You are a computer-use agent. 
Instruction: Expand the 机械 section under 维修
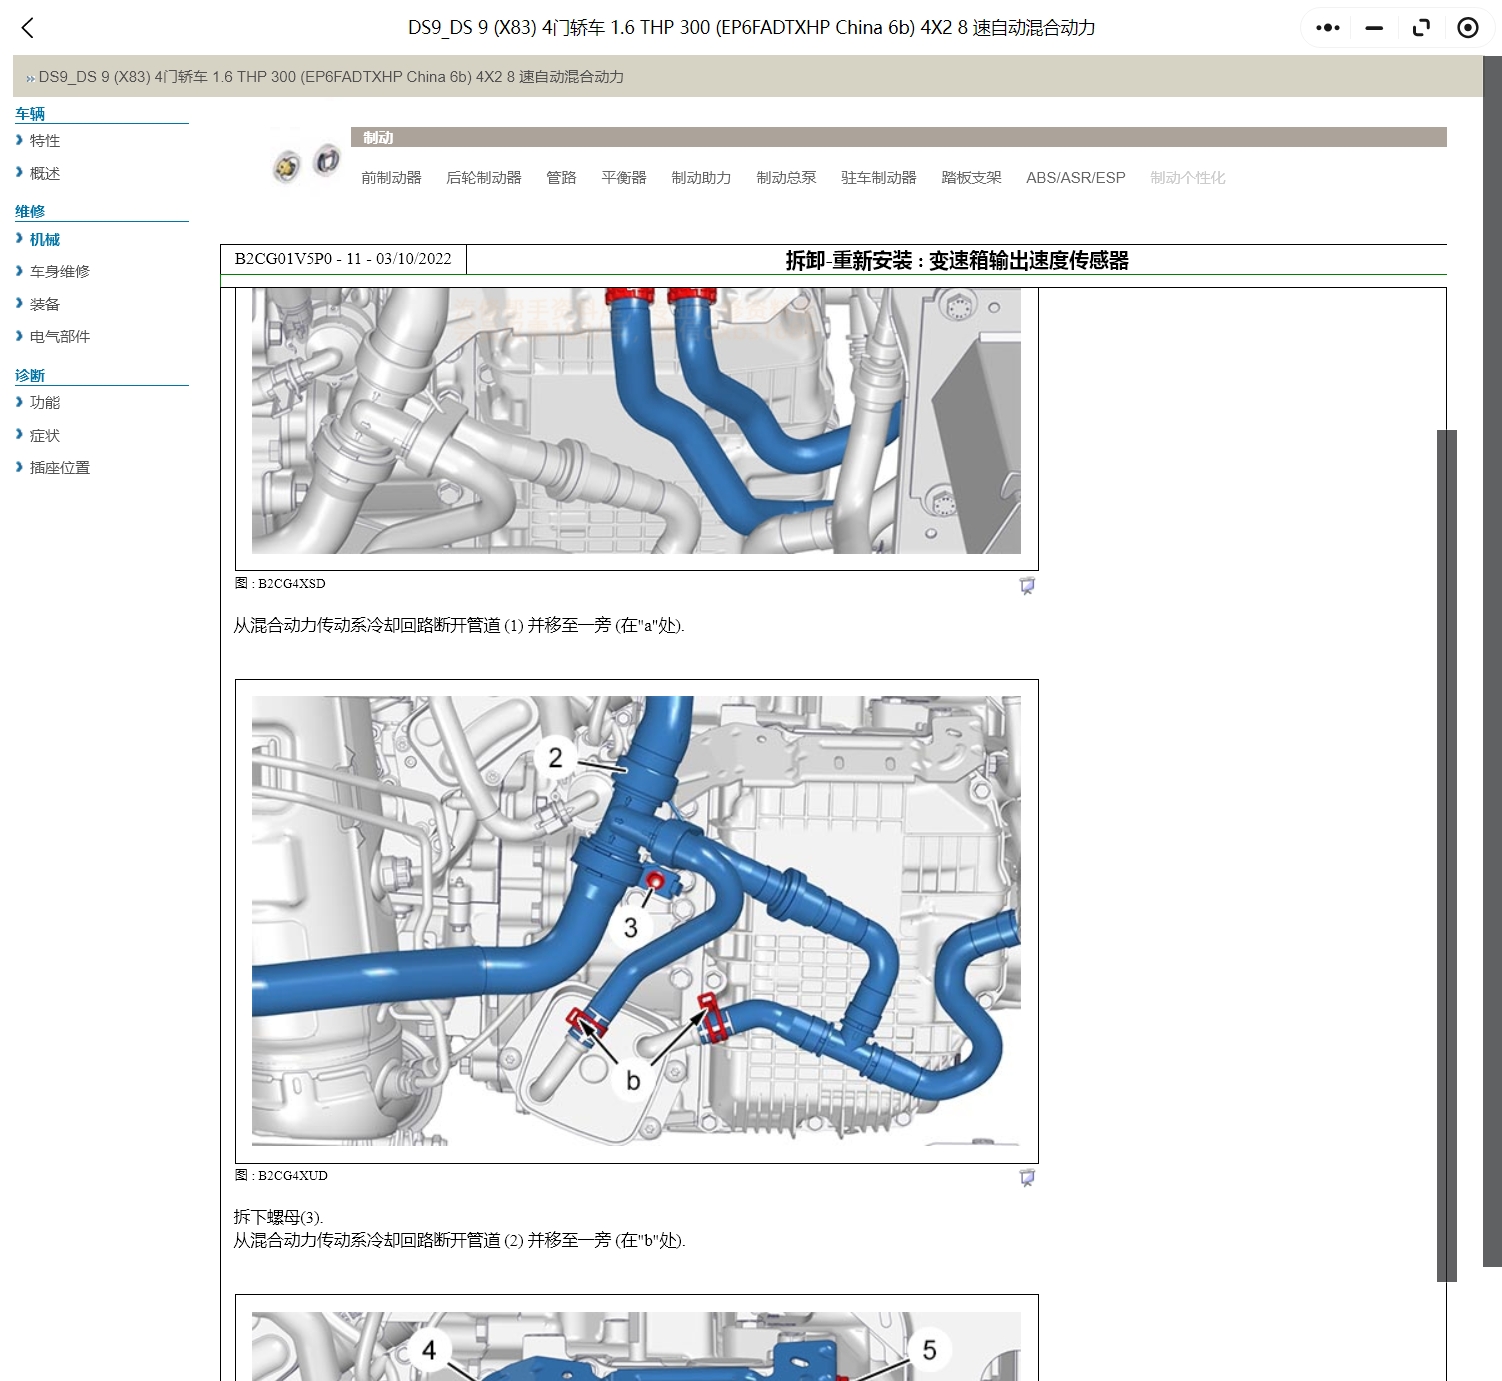(x=44, y=239)
